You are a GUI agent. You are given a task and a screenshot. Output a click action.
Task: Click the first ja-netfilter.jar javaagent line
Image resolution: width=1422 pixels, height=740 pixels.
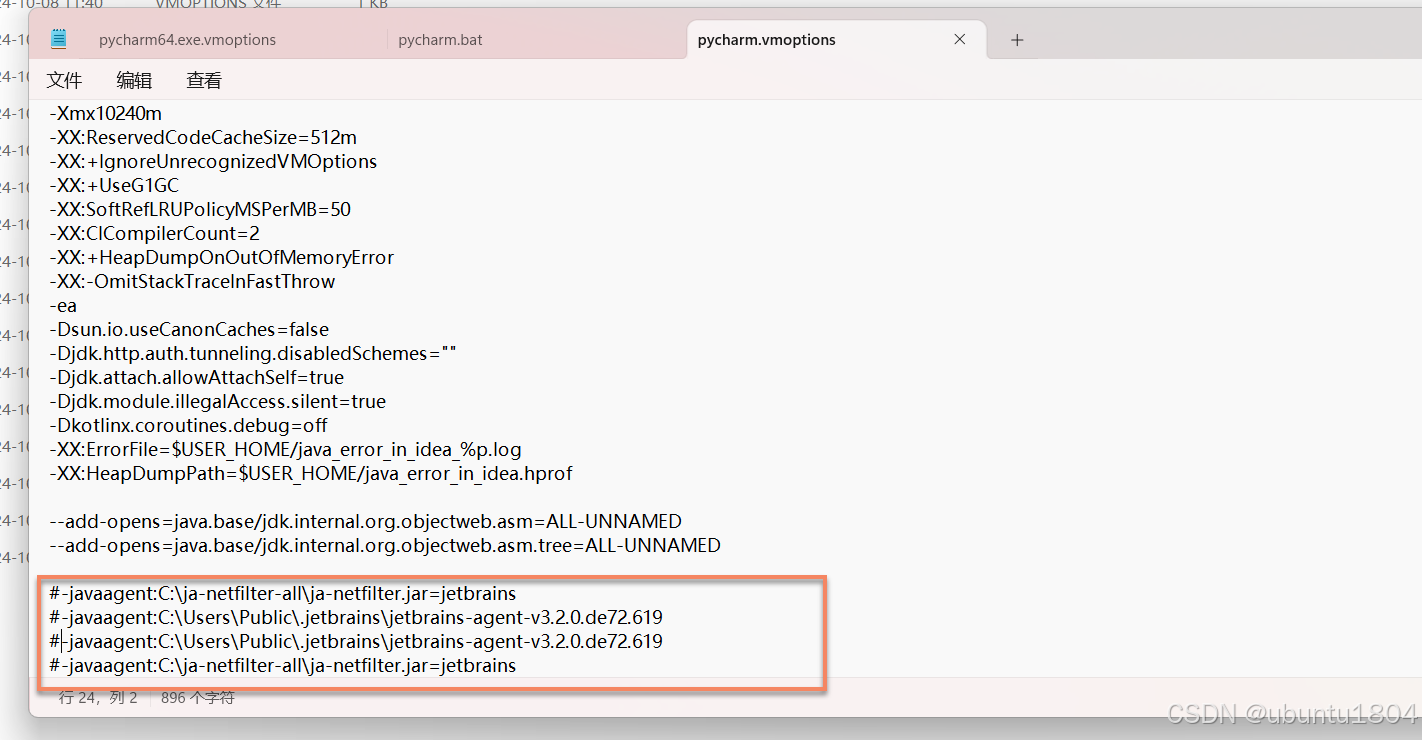click(x=283, y=593)
